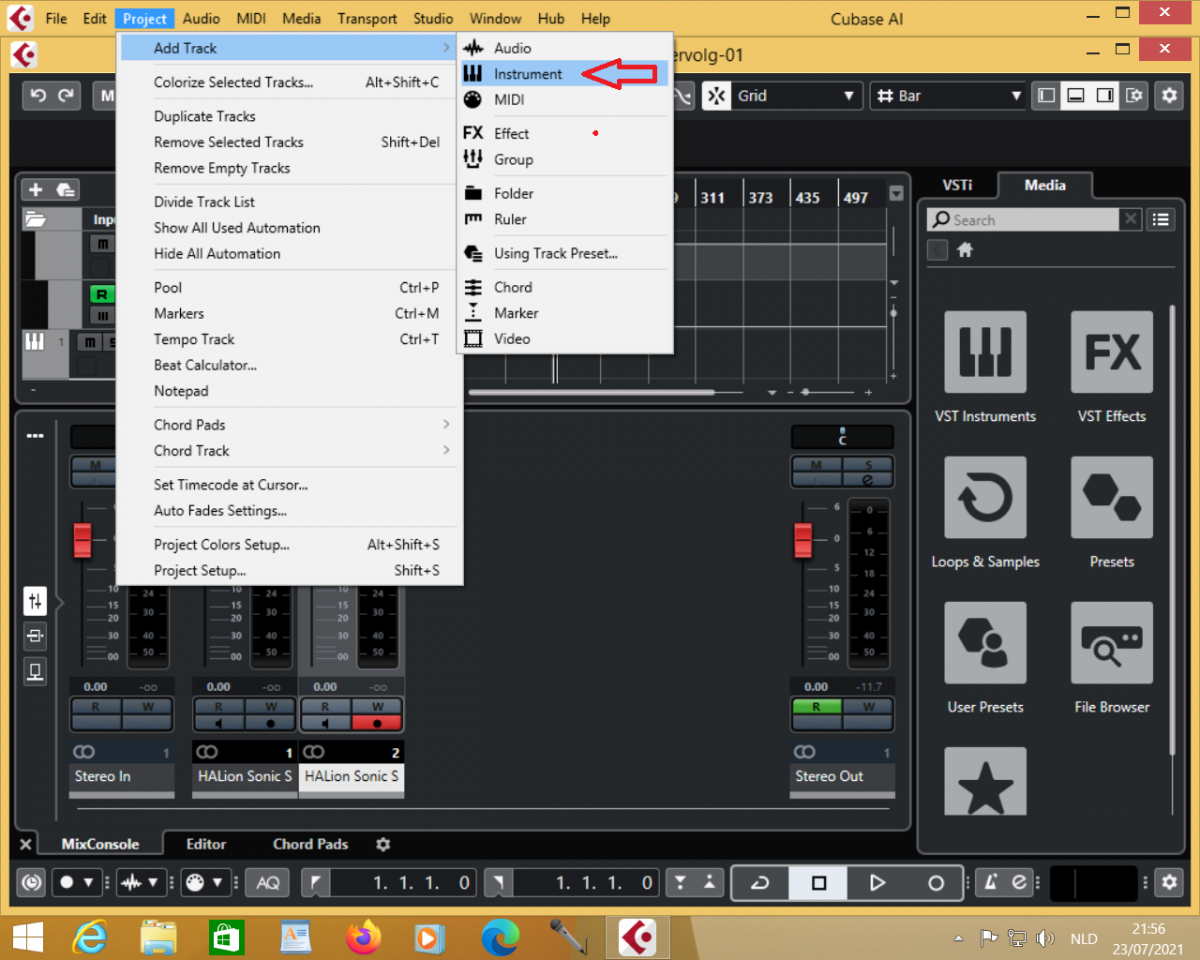Toggle the right zone visibility button
The width and height of the screenshot is (1200, 960).
point(1105,96)
